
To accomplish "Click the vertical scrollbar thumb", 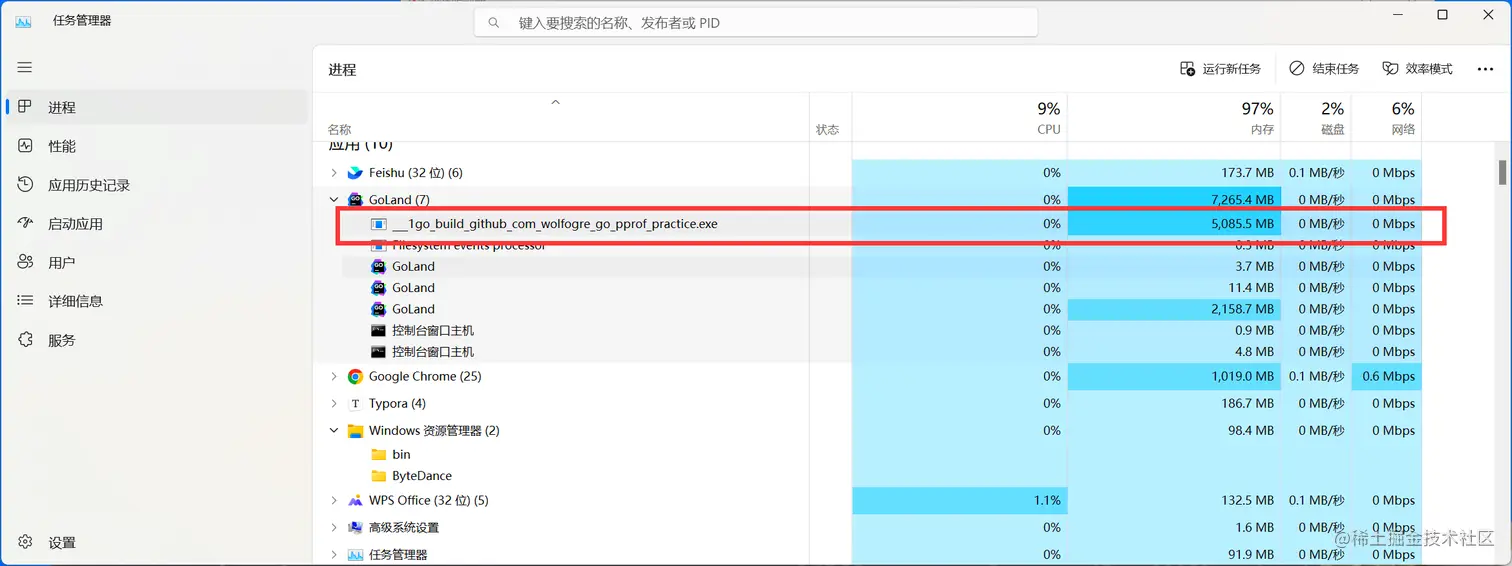I will click(x=1502, y=172).
